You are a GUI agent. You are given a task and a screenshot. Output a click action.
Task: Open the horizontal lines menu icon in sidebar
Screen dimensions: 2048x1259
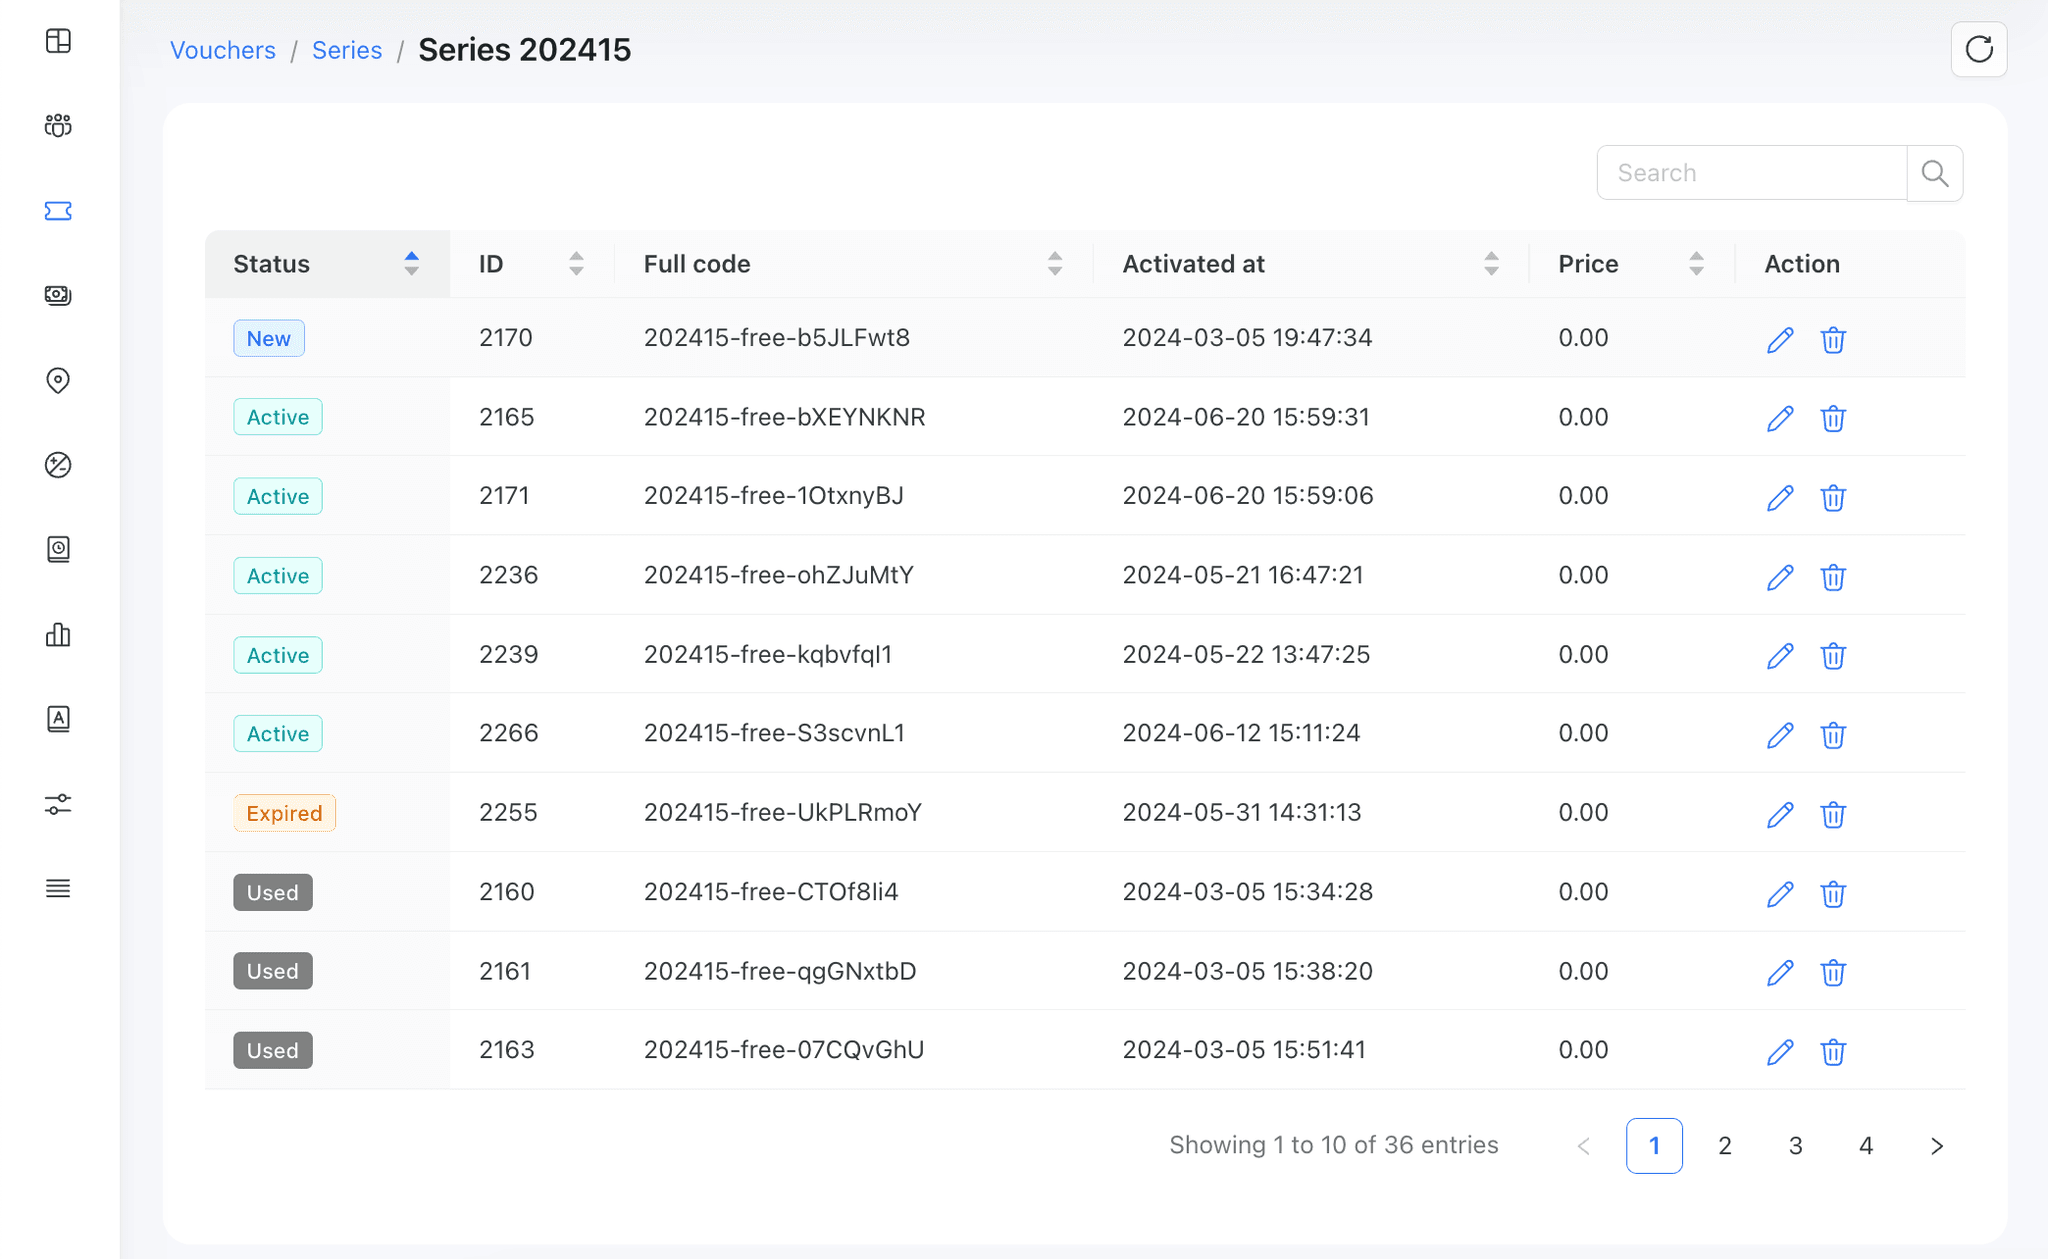click(x=58, y=888)
